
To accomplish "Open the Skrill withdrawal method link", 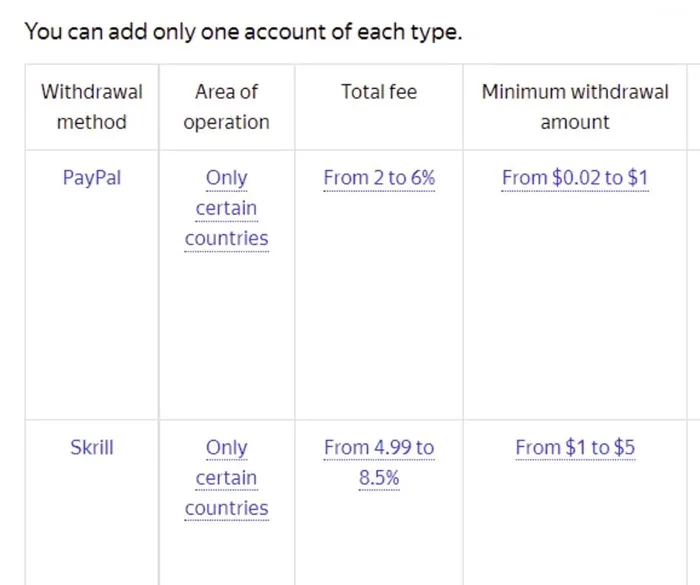I will coord(91,448).
